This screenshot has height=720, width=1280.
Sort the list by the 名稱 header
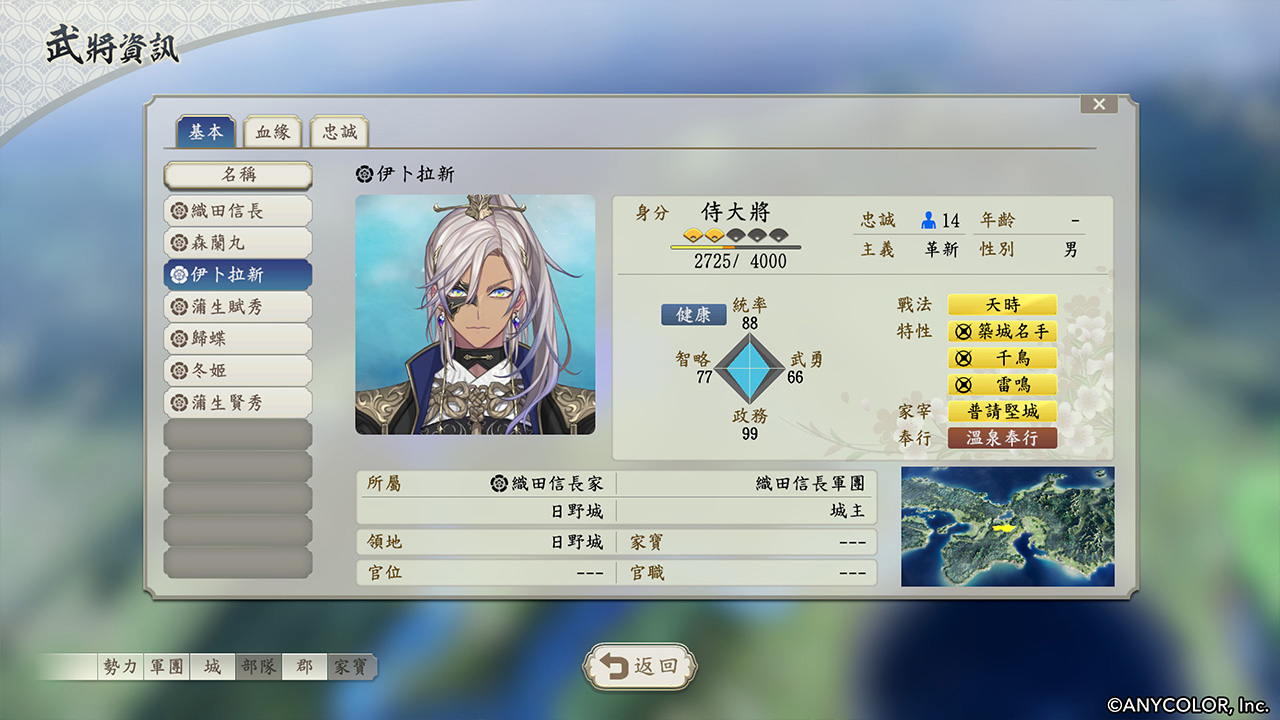pos(238,175)
